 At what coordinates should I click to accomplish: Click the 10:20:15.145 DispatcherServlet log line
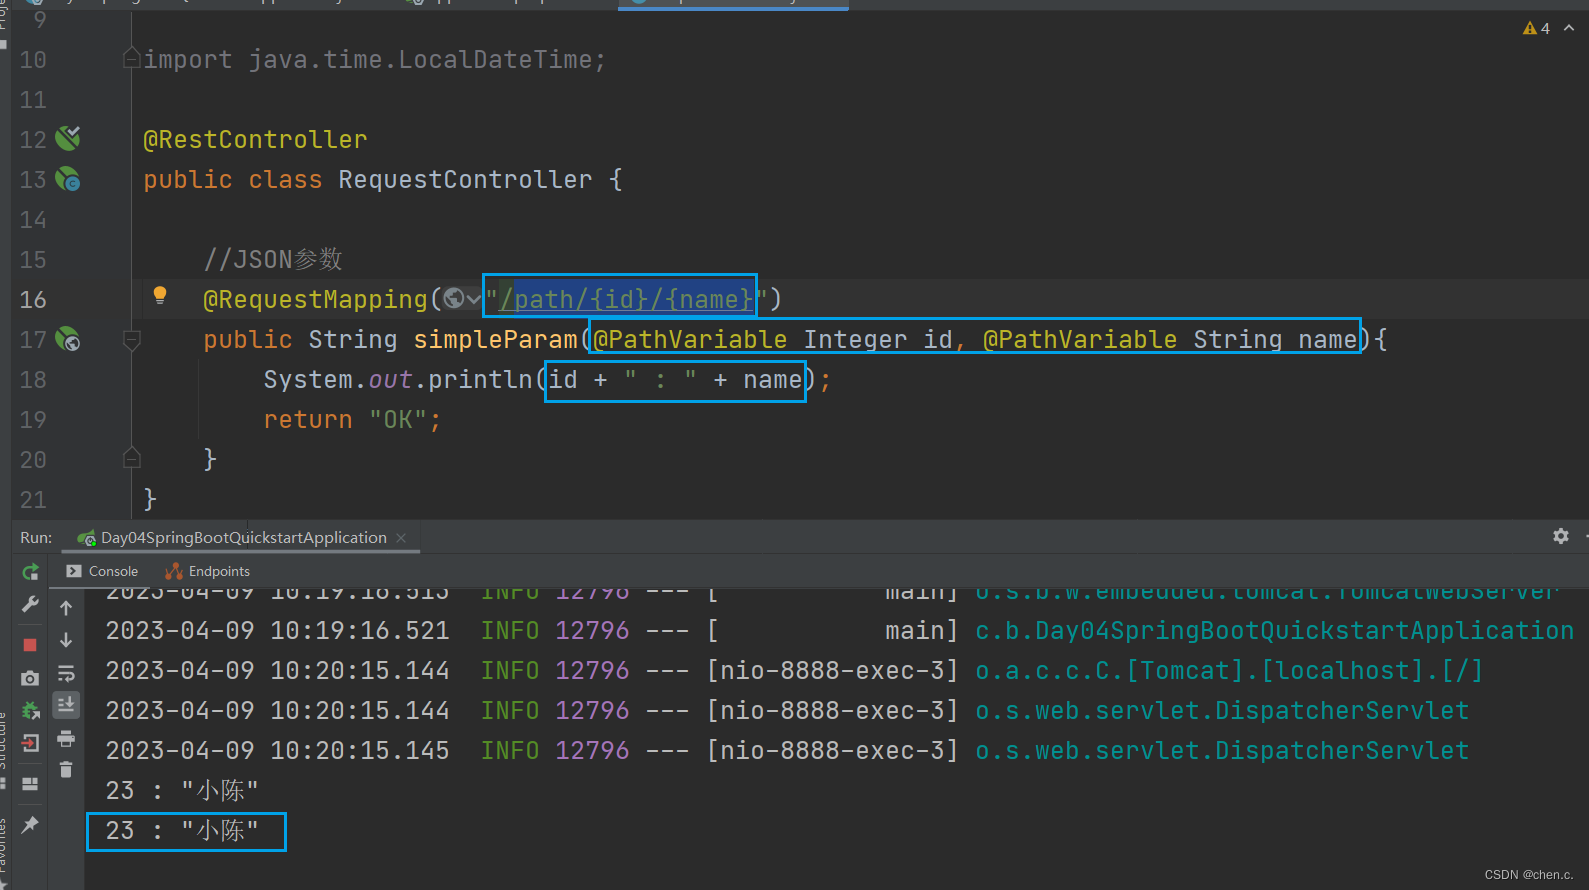(x=787, y=751)
